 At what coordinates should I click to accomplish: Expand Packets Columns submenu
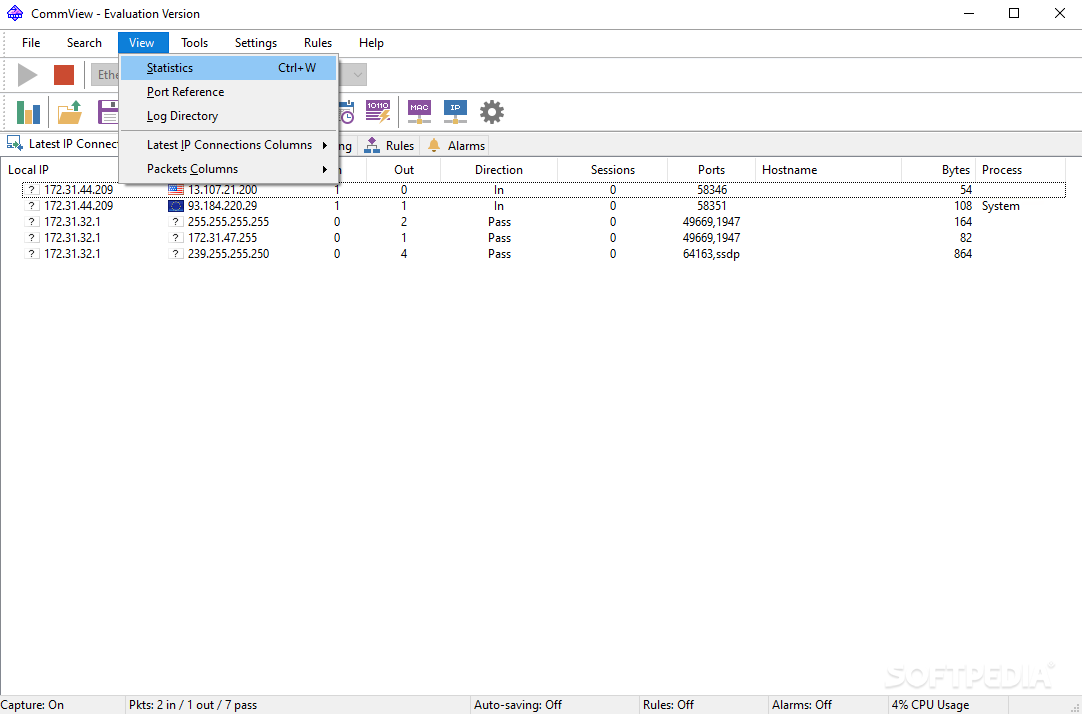coord(228,169)
